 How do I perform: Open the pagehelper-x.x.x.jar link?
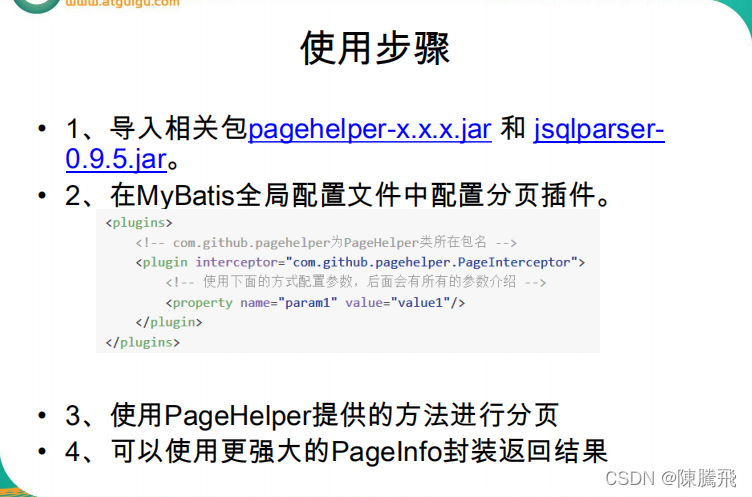click(370, 129)
